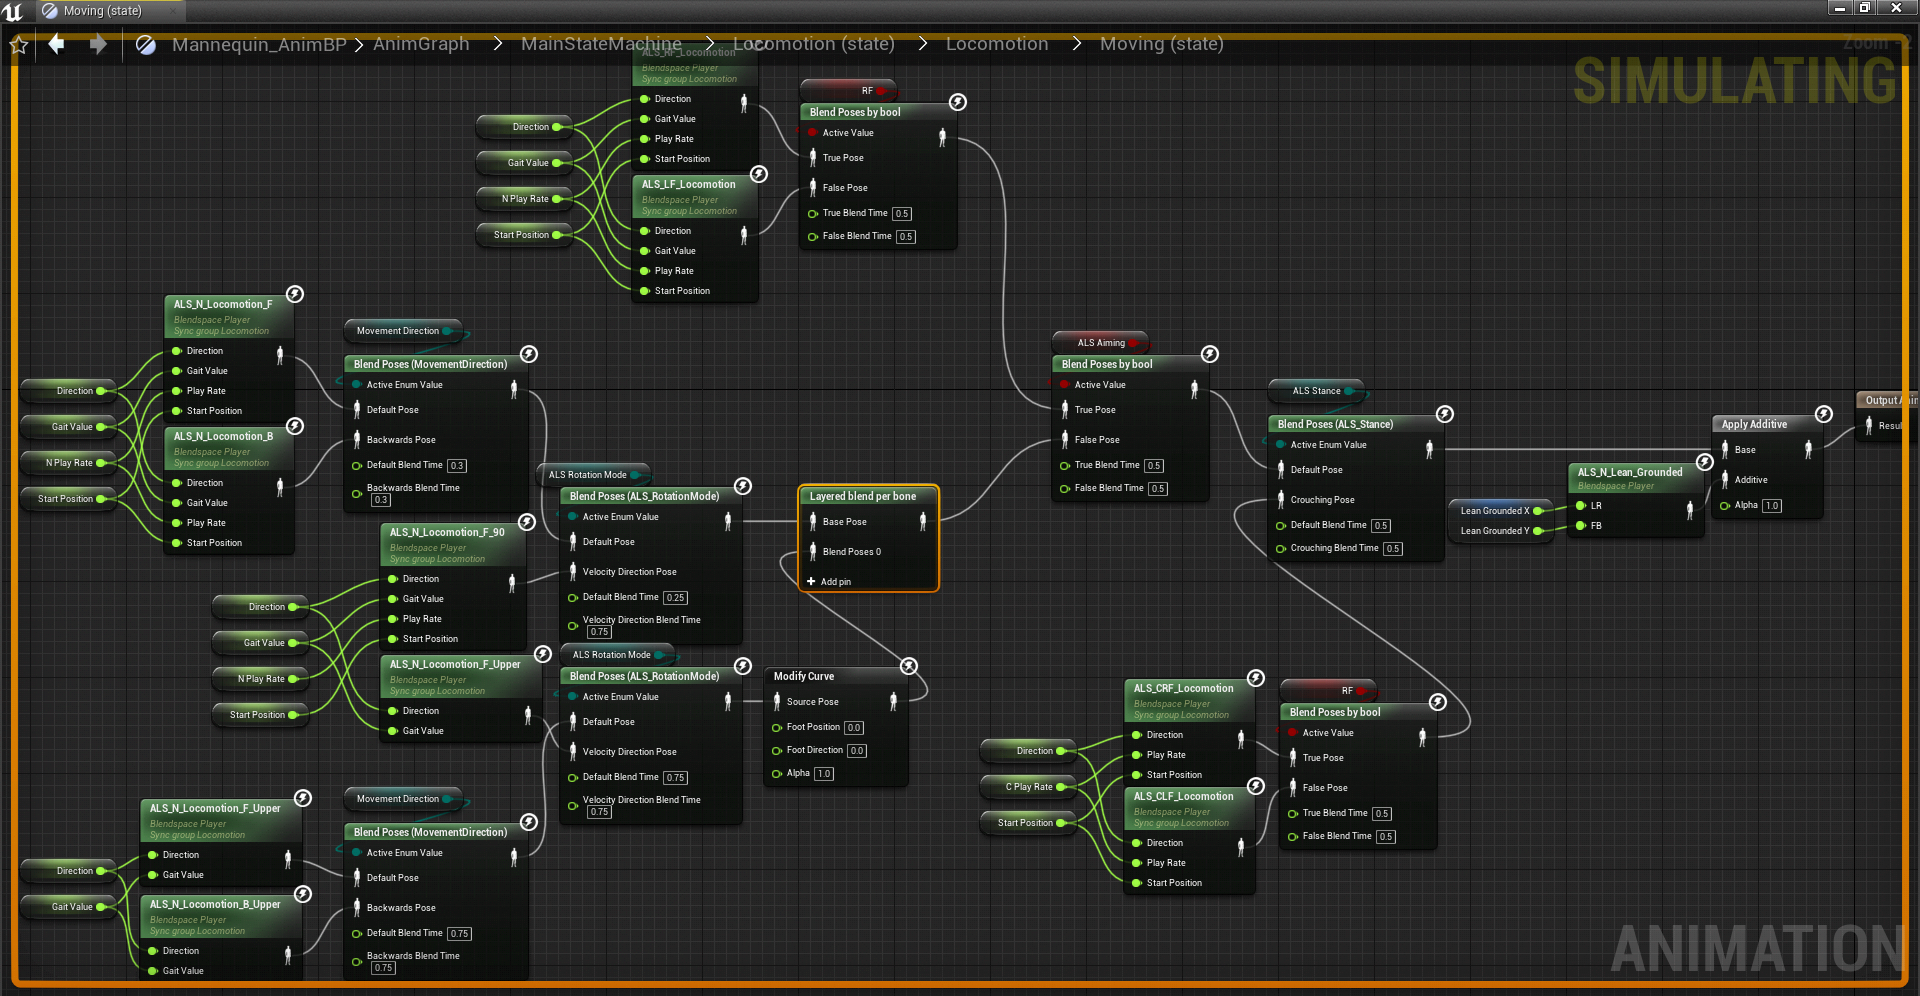The height and width of the screenshot is (996, 1920).
Task: Click fast-path icon on ALS_N_Locomotion_B node
Action: coord(295,426)
